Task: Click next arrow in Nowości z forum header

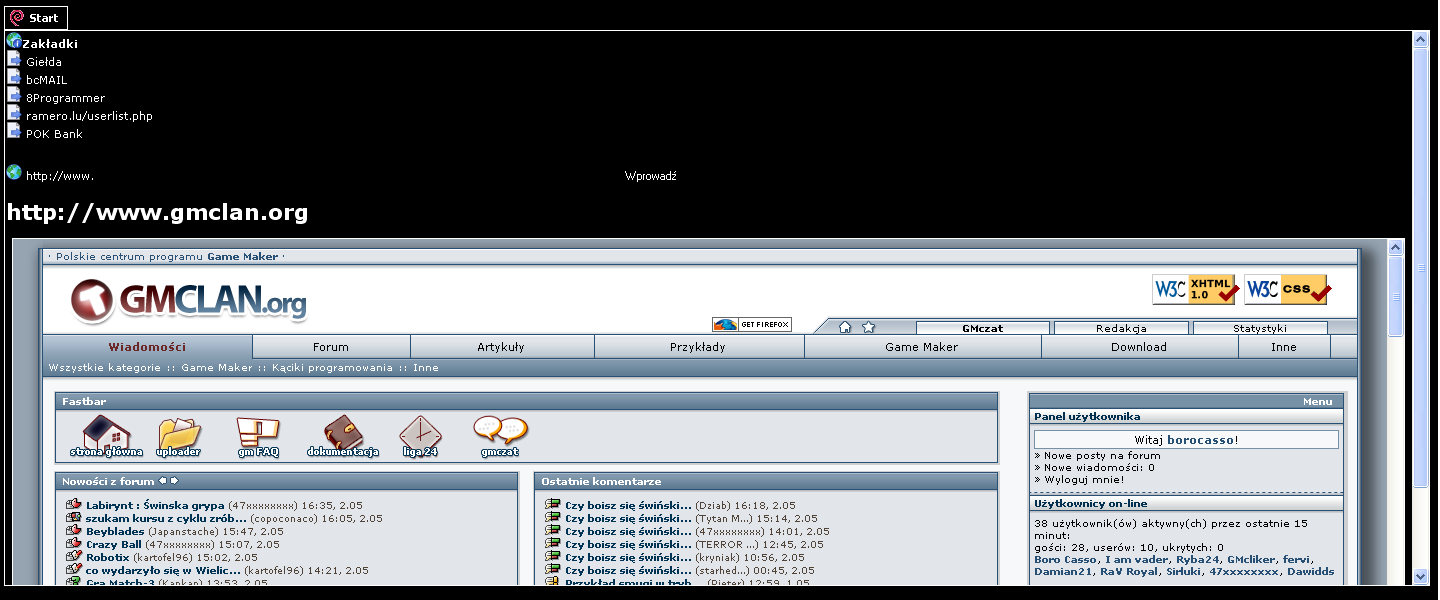Action: (x=174, y=481)
